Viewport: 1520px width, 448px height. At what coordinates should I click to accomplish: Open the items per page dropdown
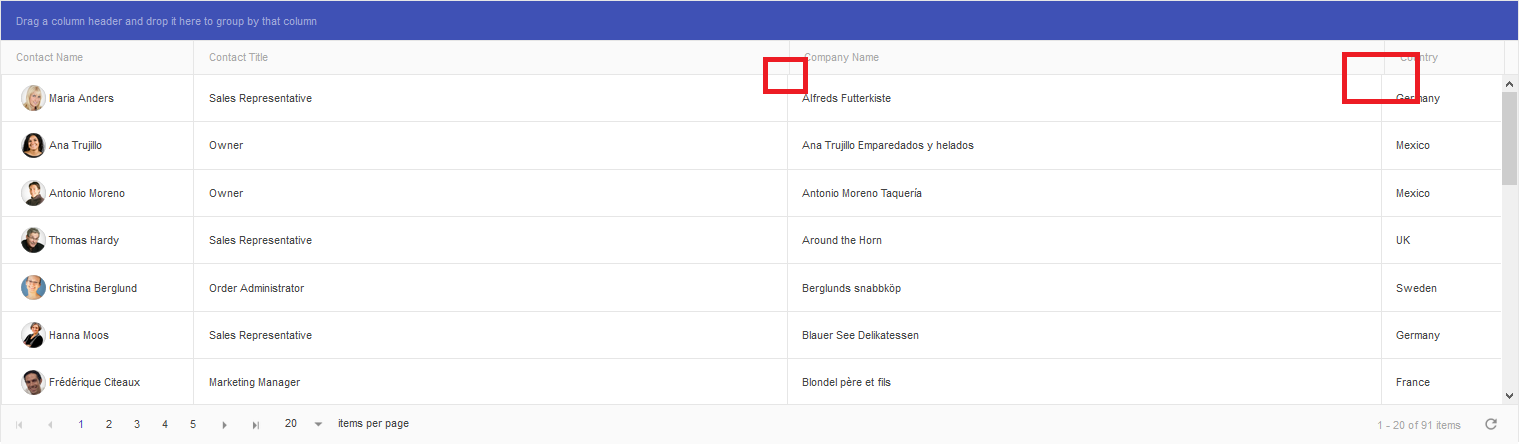tap(318, 424)
